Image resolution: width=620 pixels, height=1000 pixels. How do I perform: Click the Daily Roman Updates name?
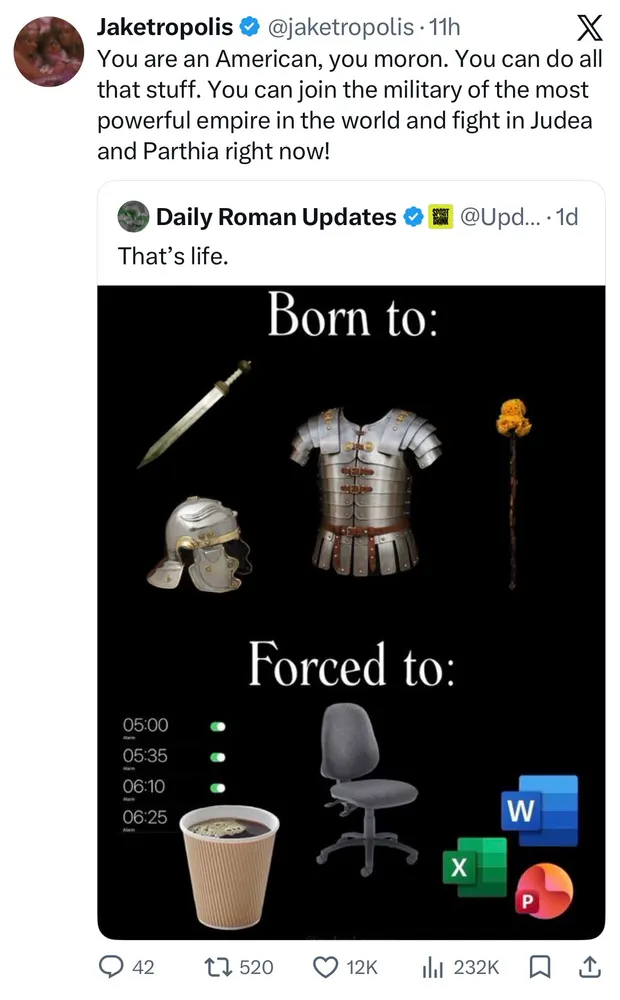276,216
